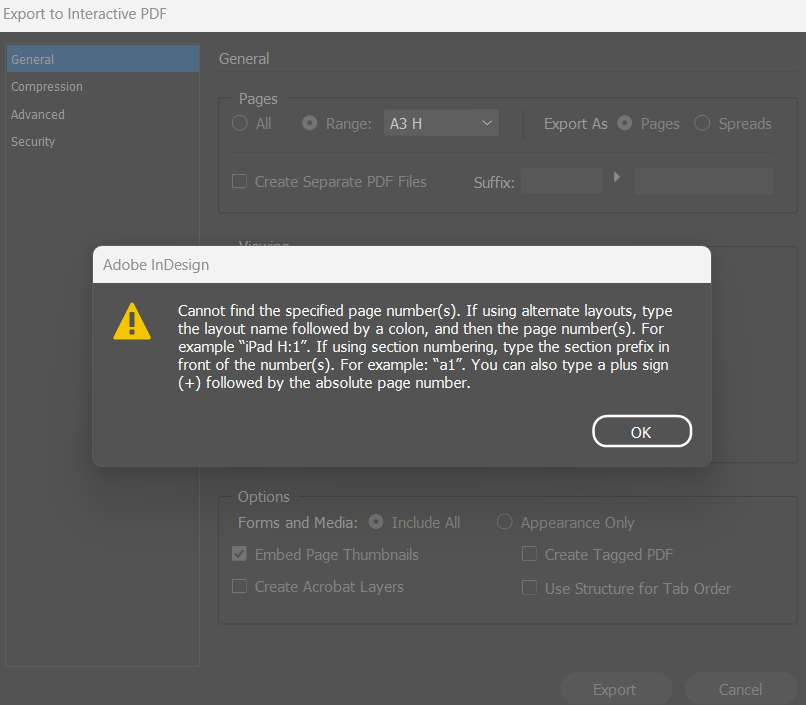Enable Create Acrobat Layers checkbox
Image resolution: width=806 pixels, height=705 pixels.
point(240,586)
